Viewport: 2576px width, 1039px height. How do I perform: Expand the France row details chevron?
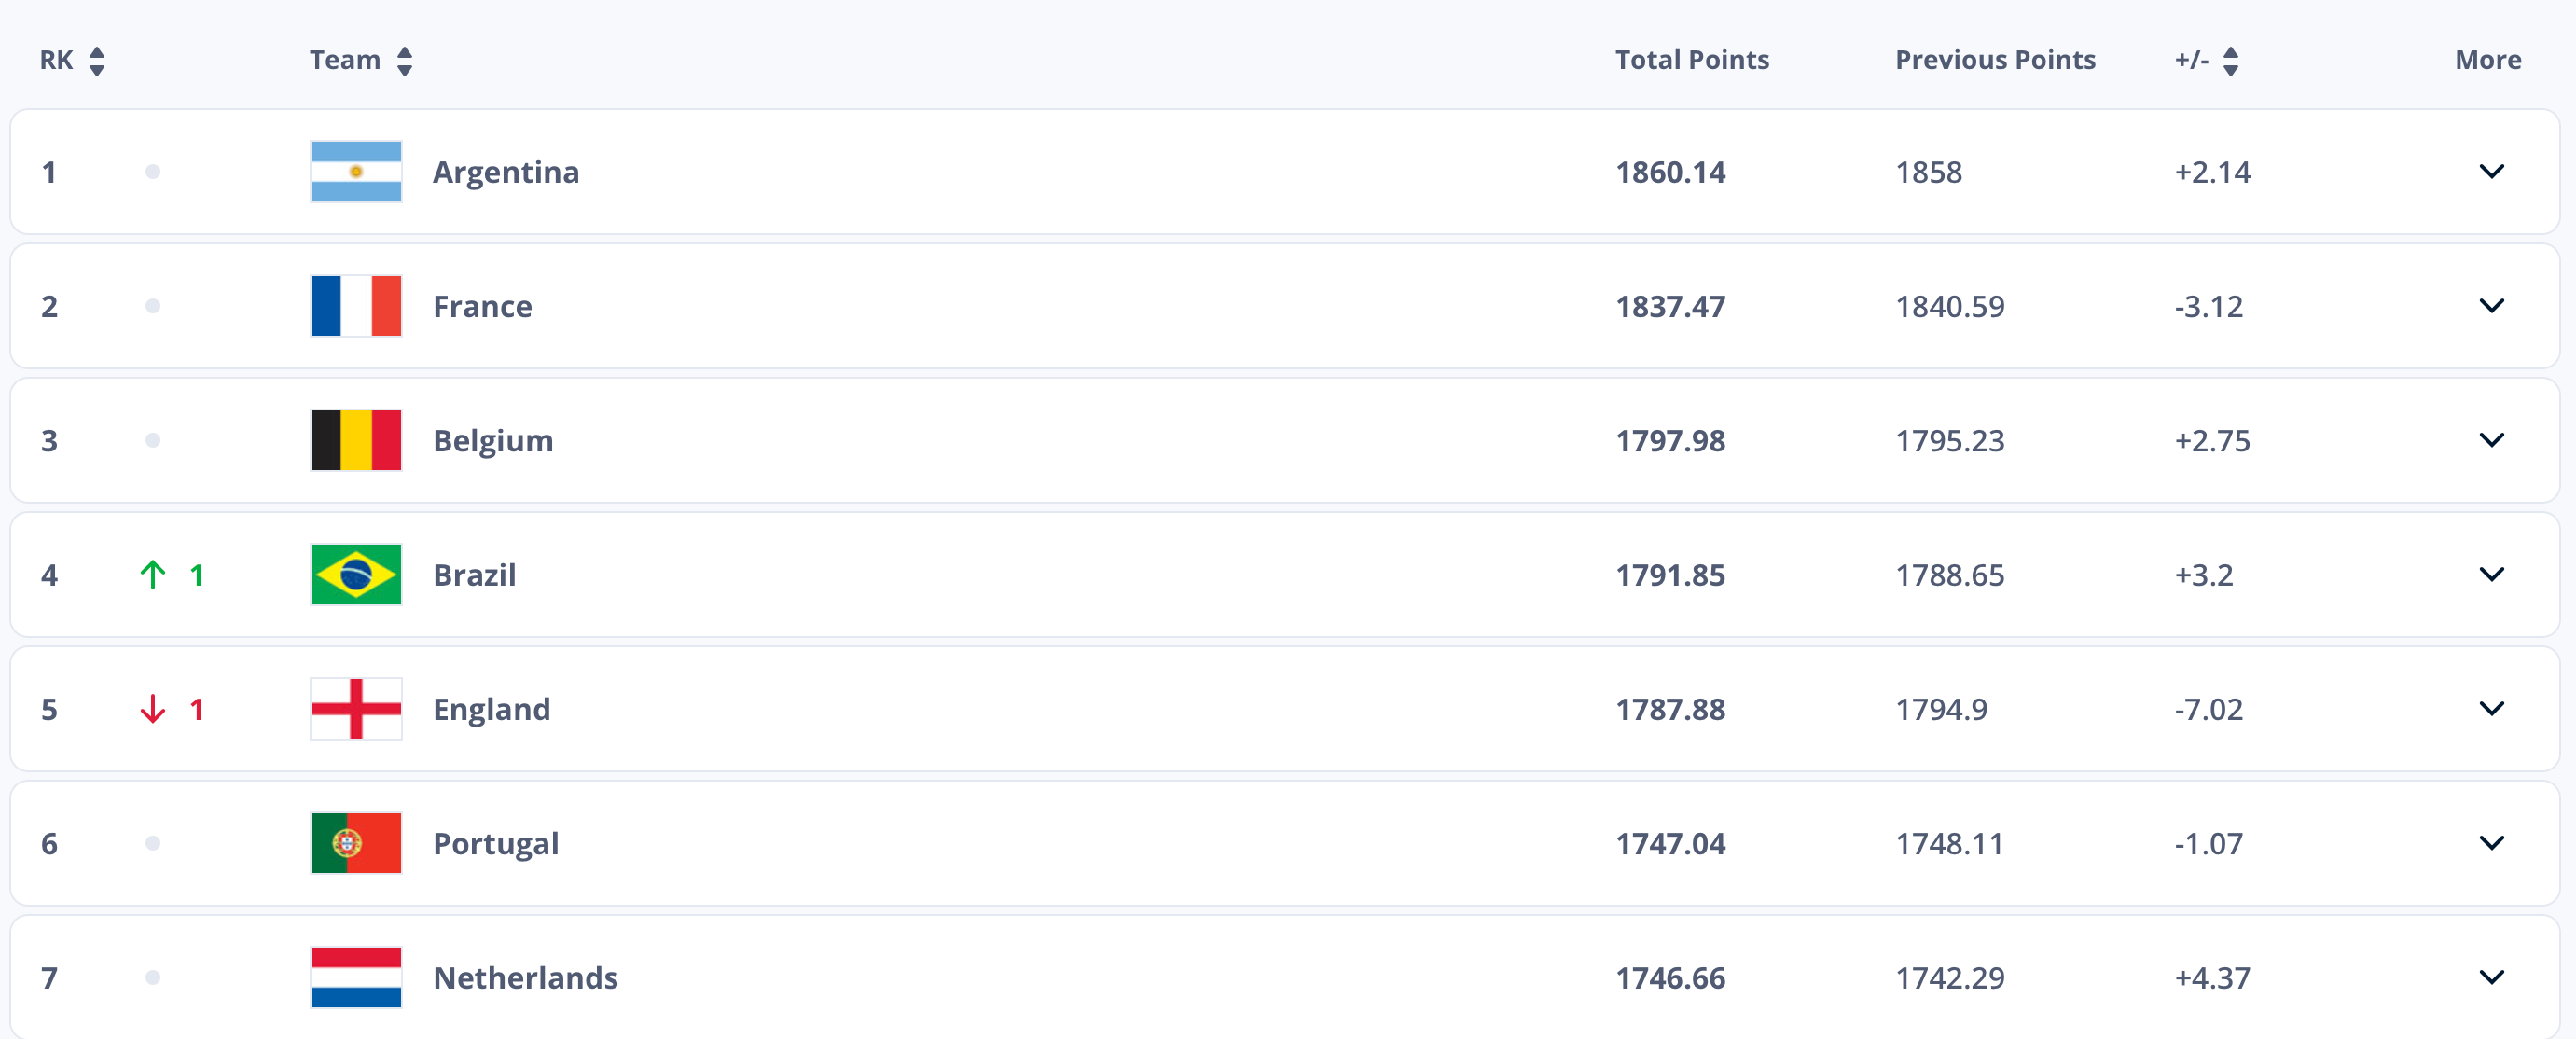point(2491,306)
